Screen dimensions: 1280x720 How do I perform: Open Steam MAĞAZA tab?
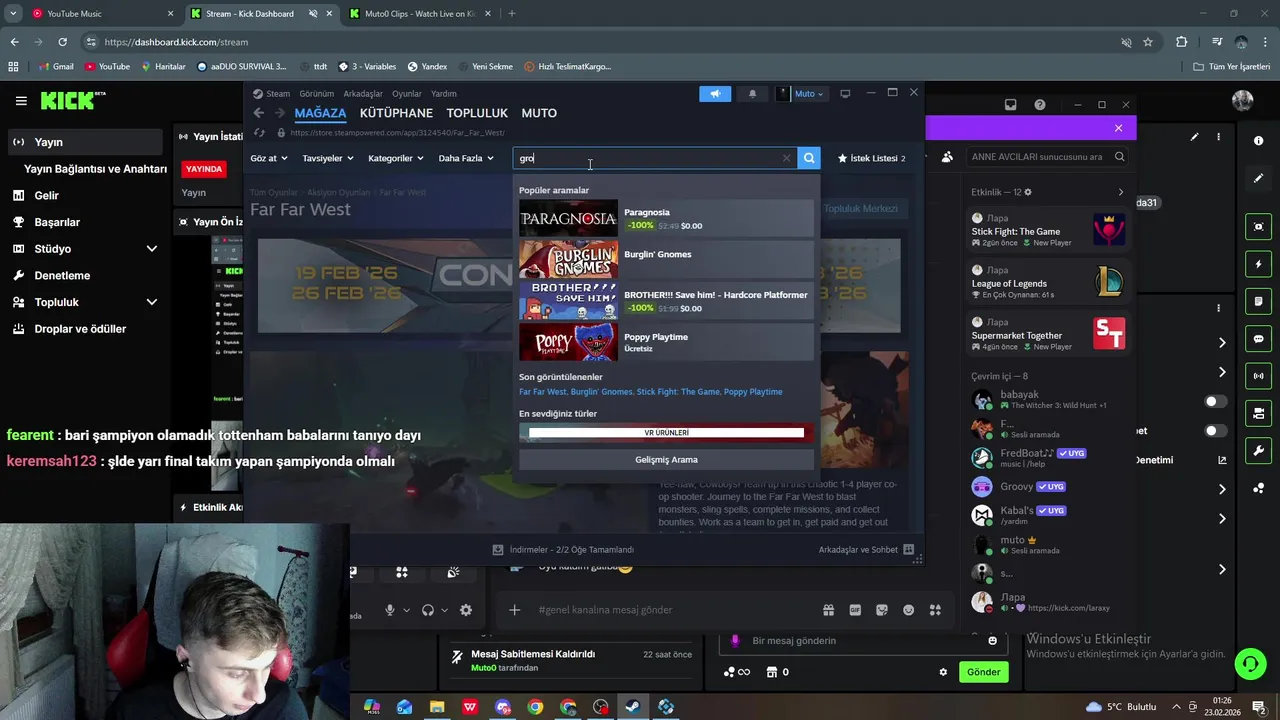pos(320,113)
